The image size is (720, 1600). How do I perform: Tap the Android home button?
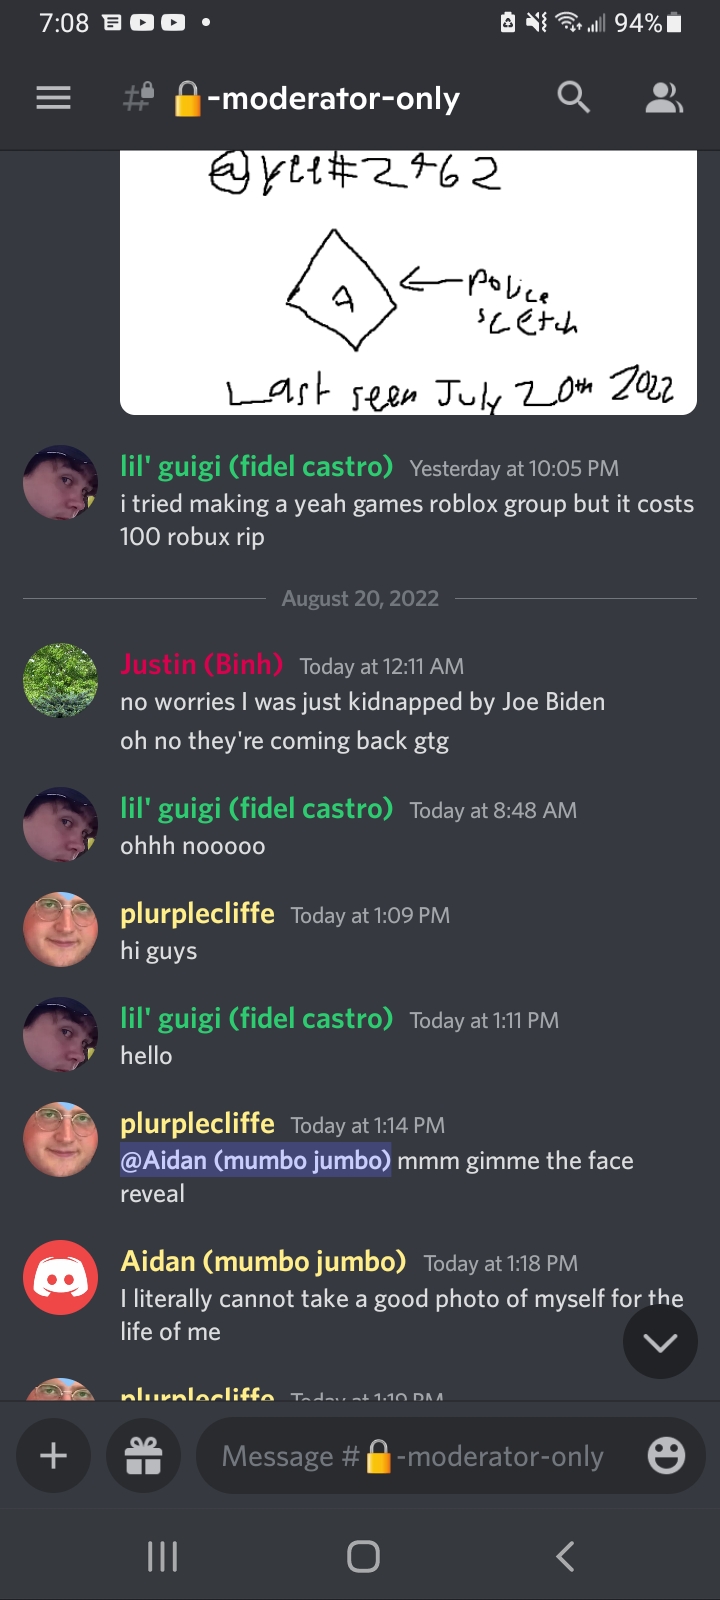[363, 1556]
